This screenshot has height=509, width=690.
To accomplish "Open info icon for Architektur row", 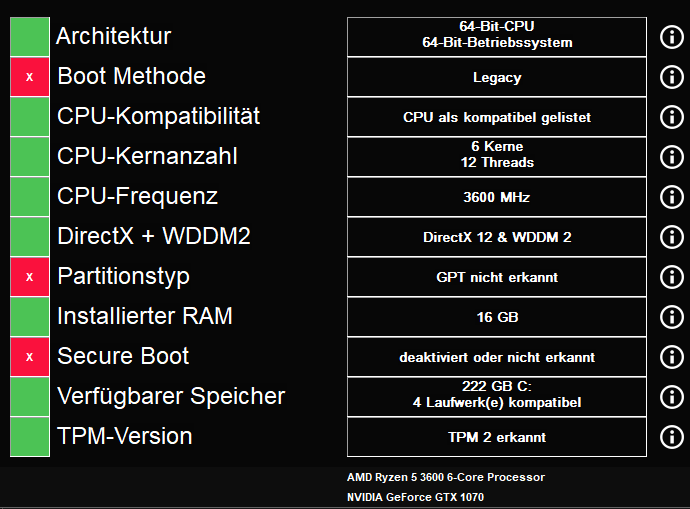I will click(x=672, y=37).
